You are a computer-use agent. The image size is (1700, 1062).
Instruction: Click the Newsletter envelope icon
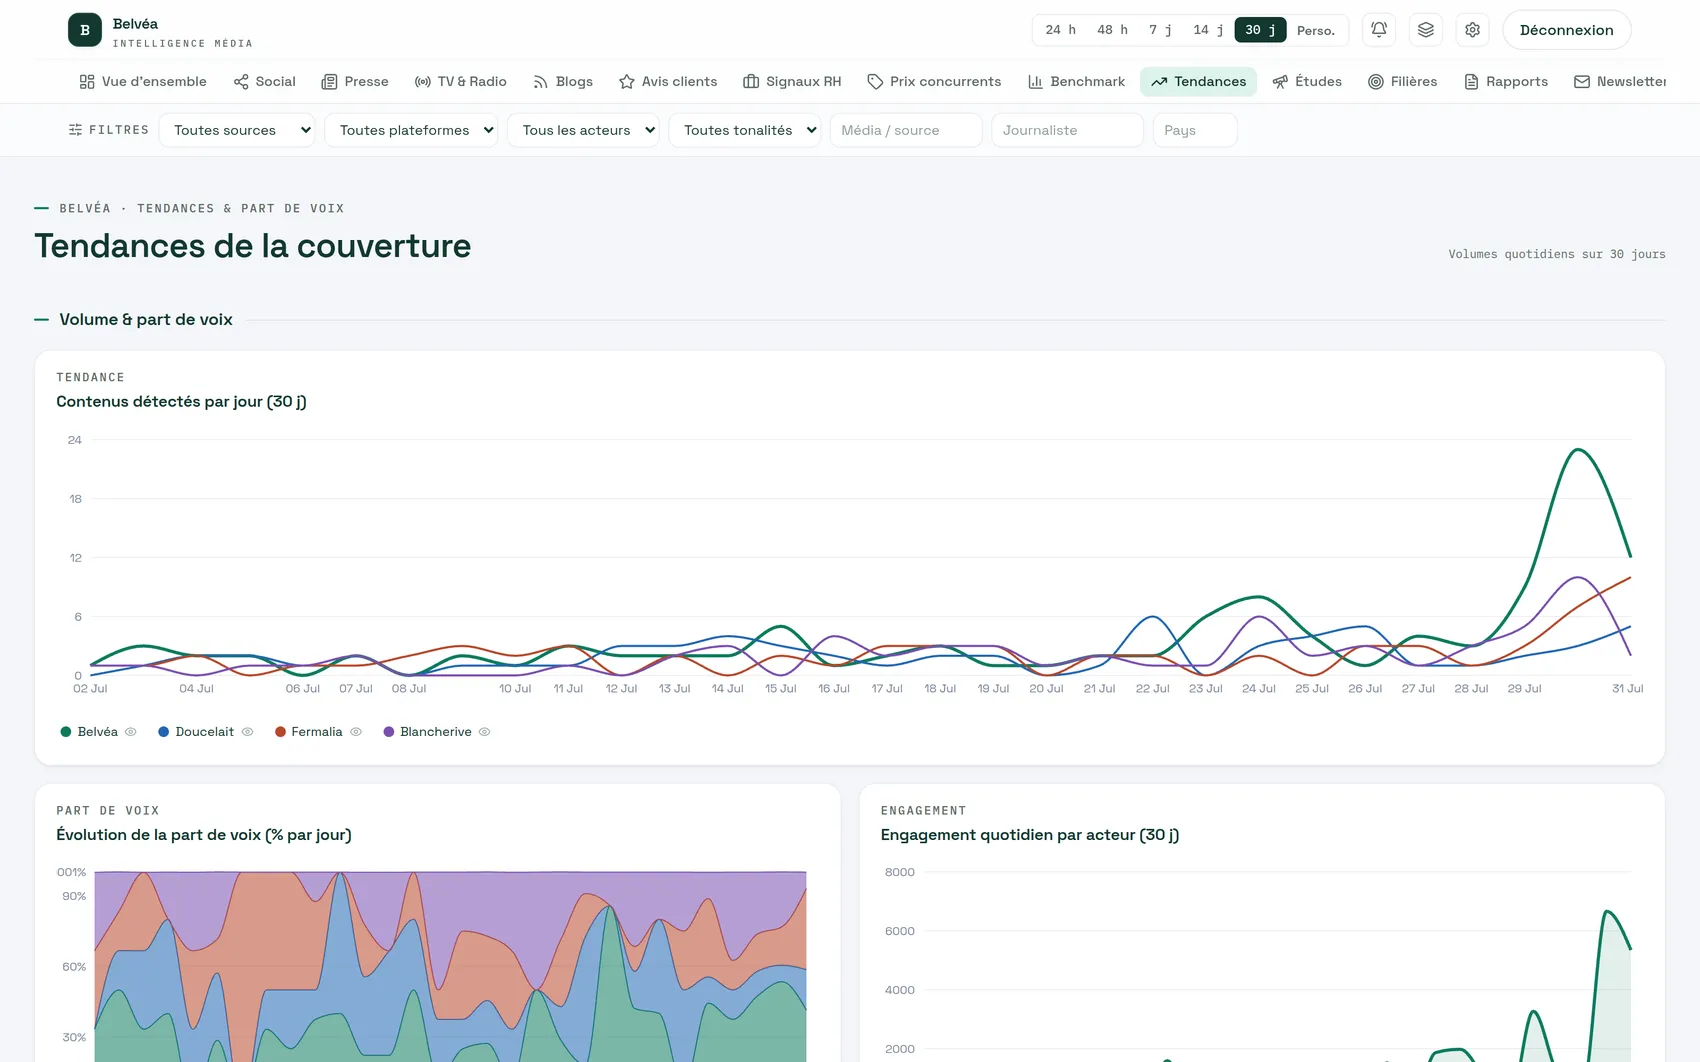coord(1582,82)
